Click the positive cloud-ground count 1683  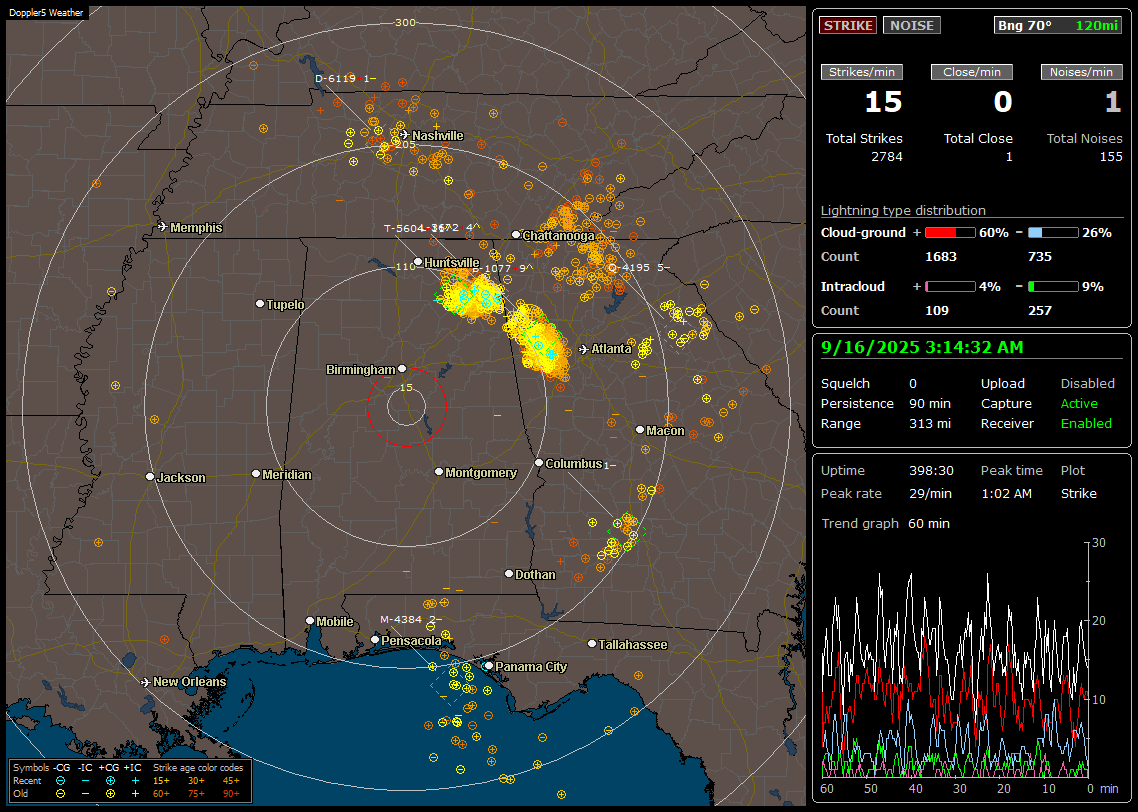pos(941,257)
